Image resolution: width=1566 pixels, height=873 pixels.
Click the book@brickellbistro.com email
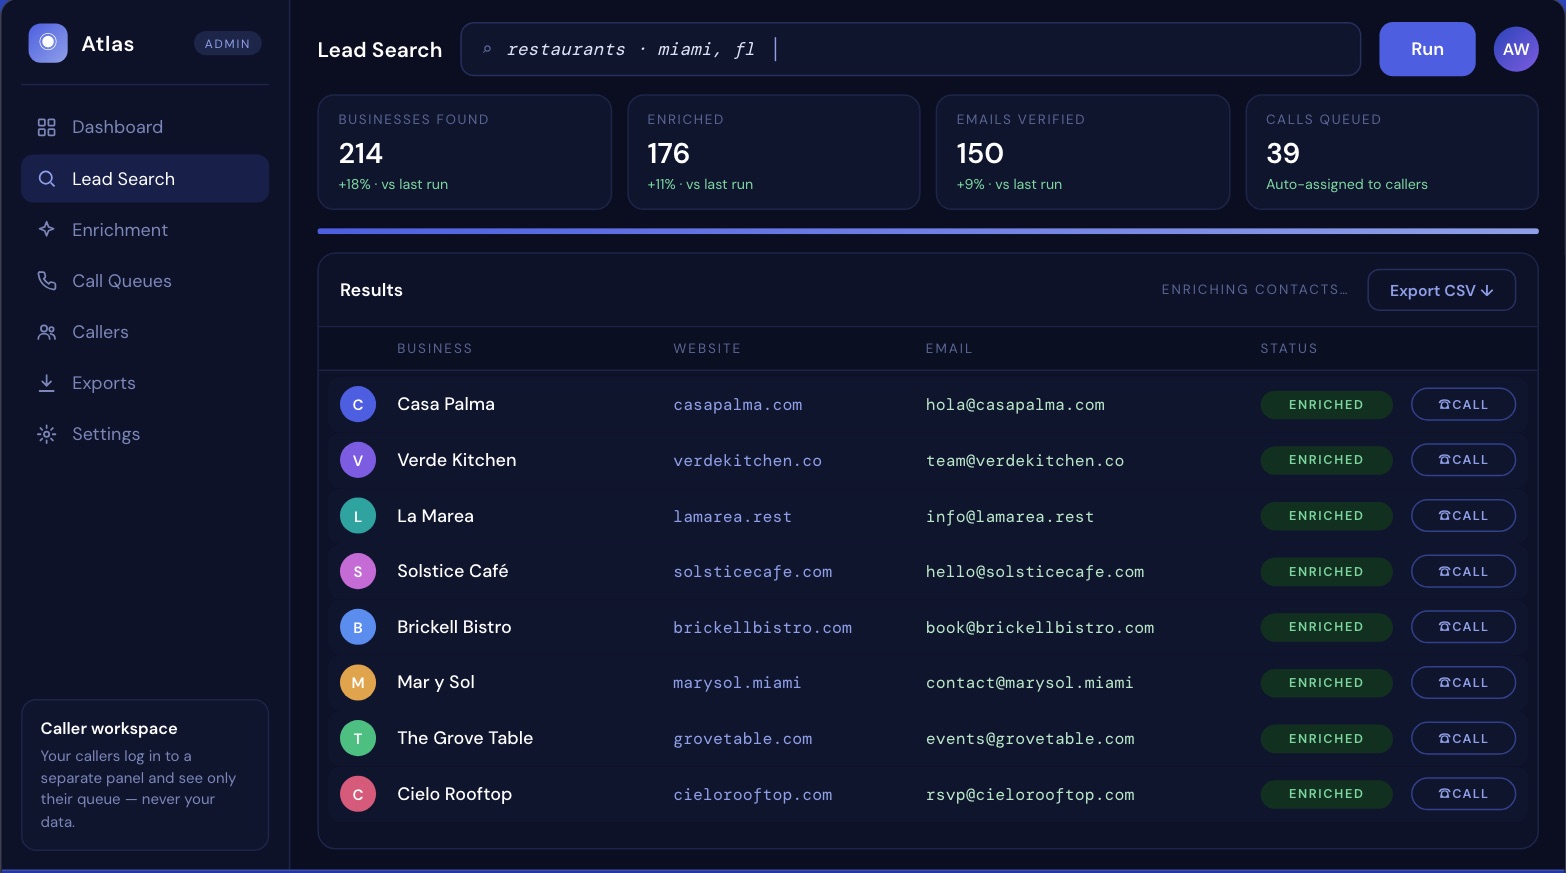tap(1040, 628)
